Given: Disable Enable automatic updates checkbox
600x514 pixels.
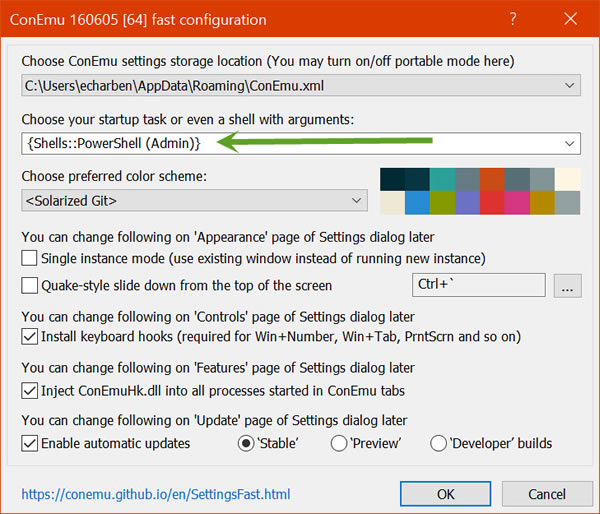Looking at the screenshot, I should (29, 444).
